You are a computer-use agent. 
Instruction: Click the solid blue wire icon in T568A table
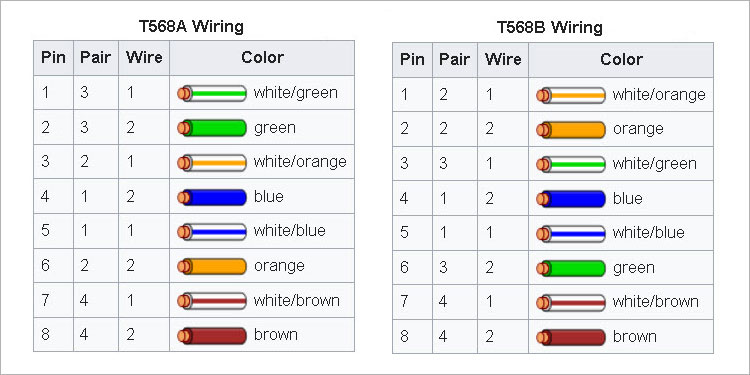pos(212,197)
